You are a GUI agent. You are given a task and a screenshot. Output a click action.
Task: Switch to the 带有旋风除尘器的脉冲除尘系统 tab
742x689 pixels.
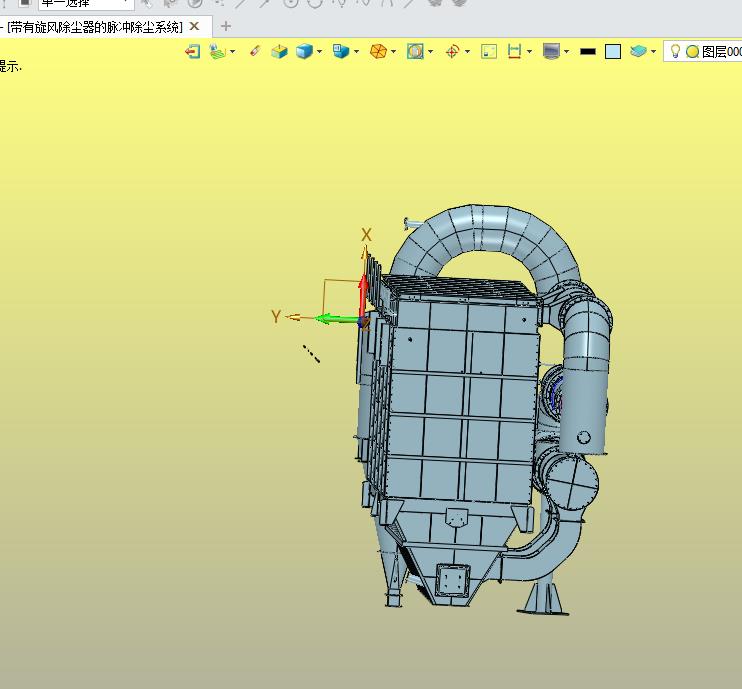point(95,26)
